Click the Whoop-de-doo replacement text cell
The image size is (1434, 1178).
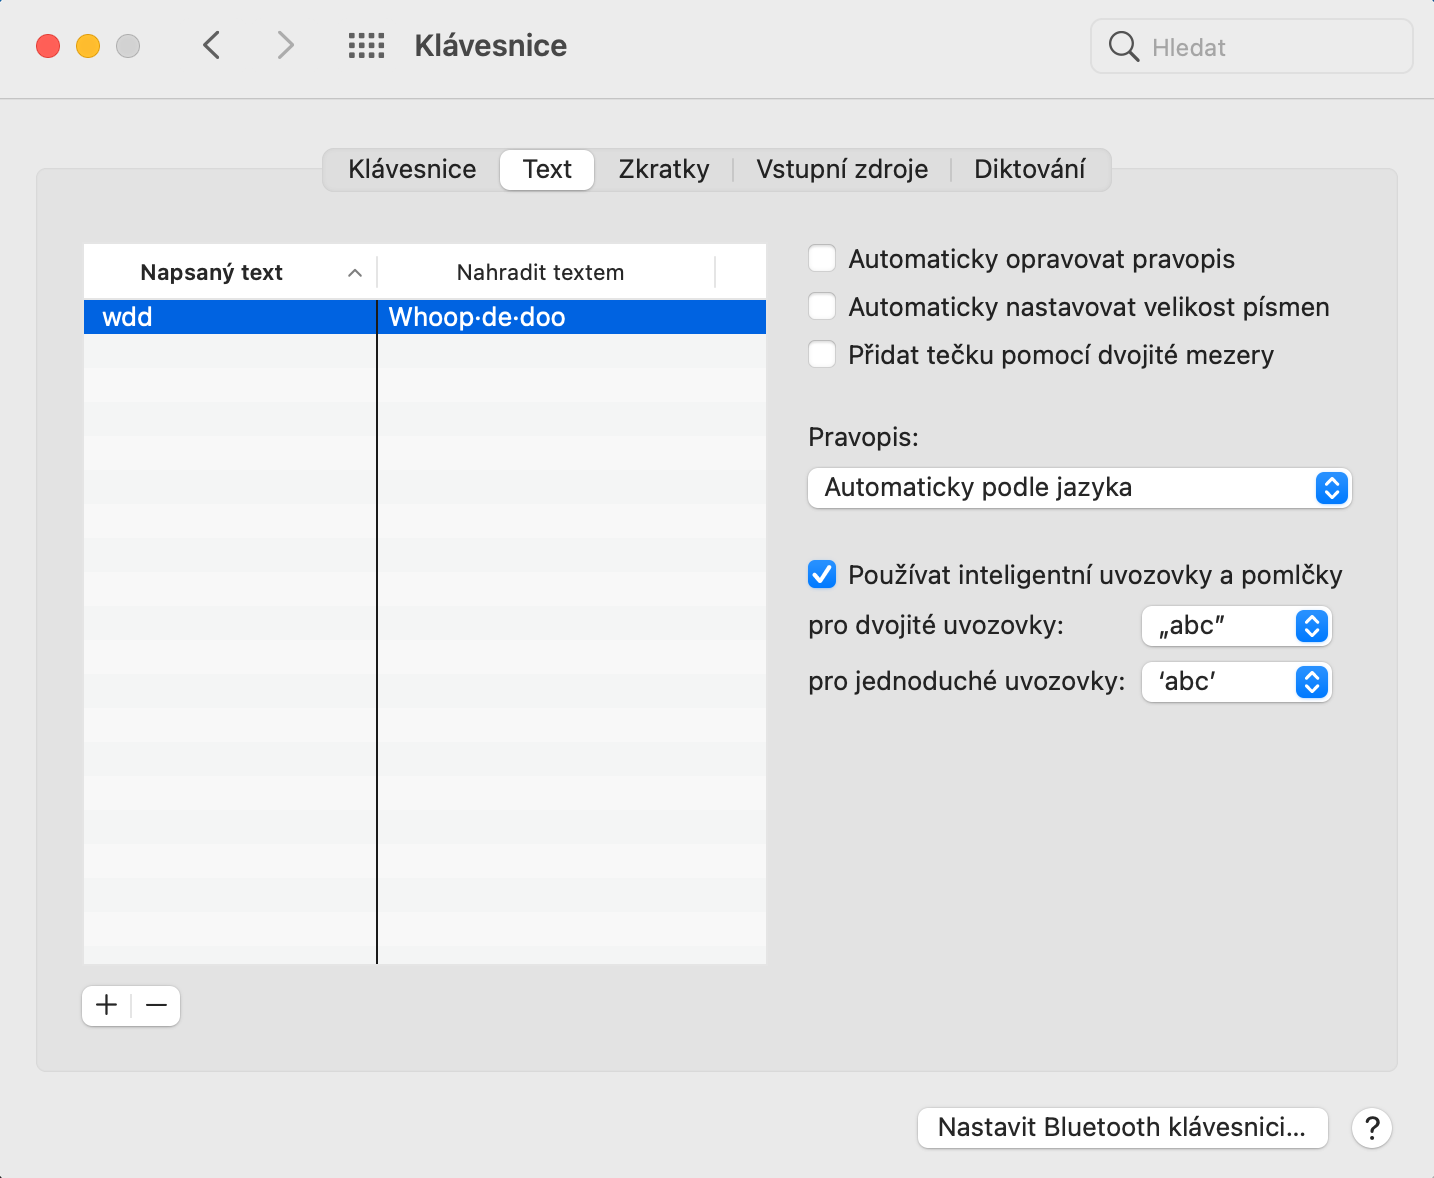pos(572,317)
